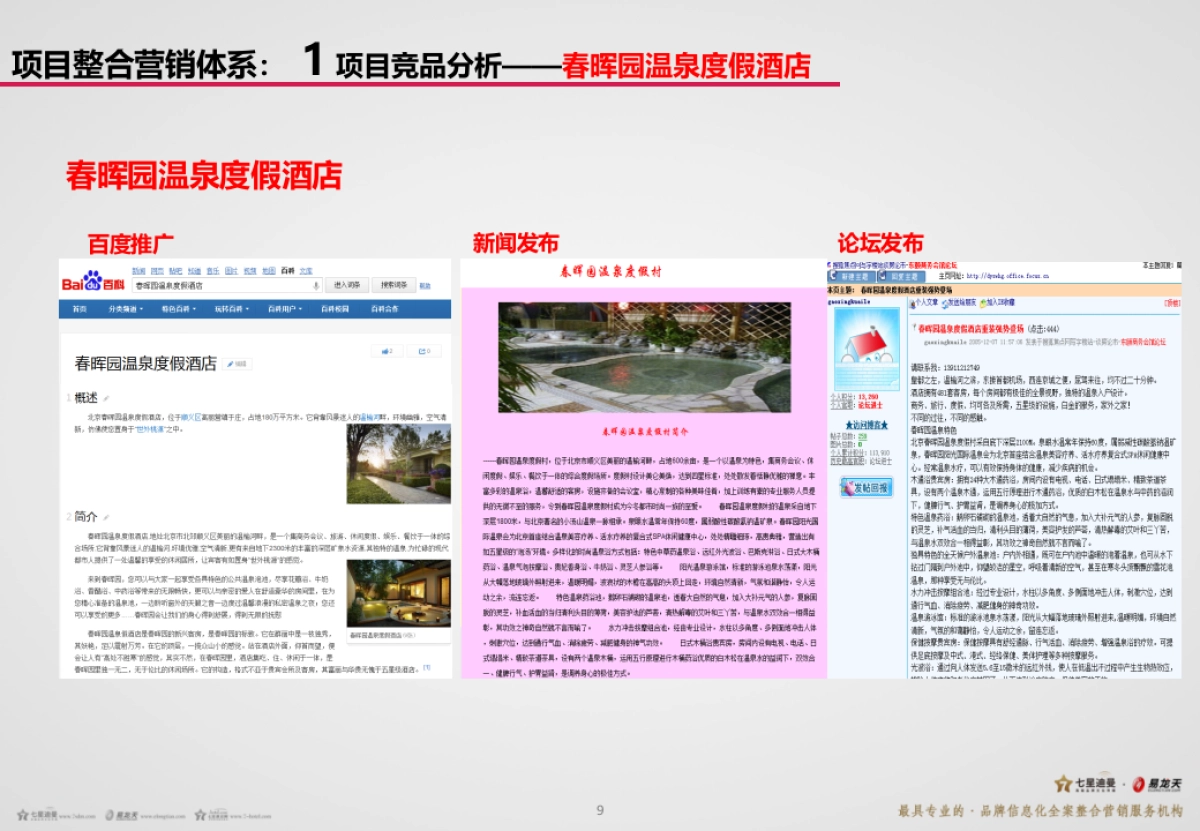Select 首页 in the Baike navigation bar
1200x831 pixels.
[78, 308]
